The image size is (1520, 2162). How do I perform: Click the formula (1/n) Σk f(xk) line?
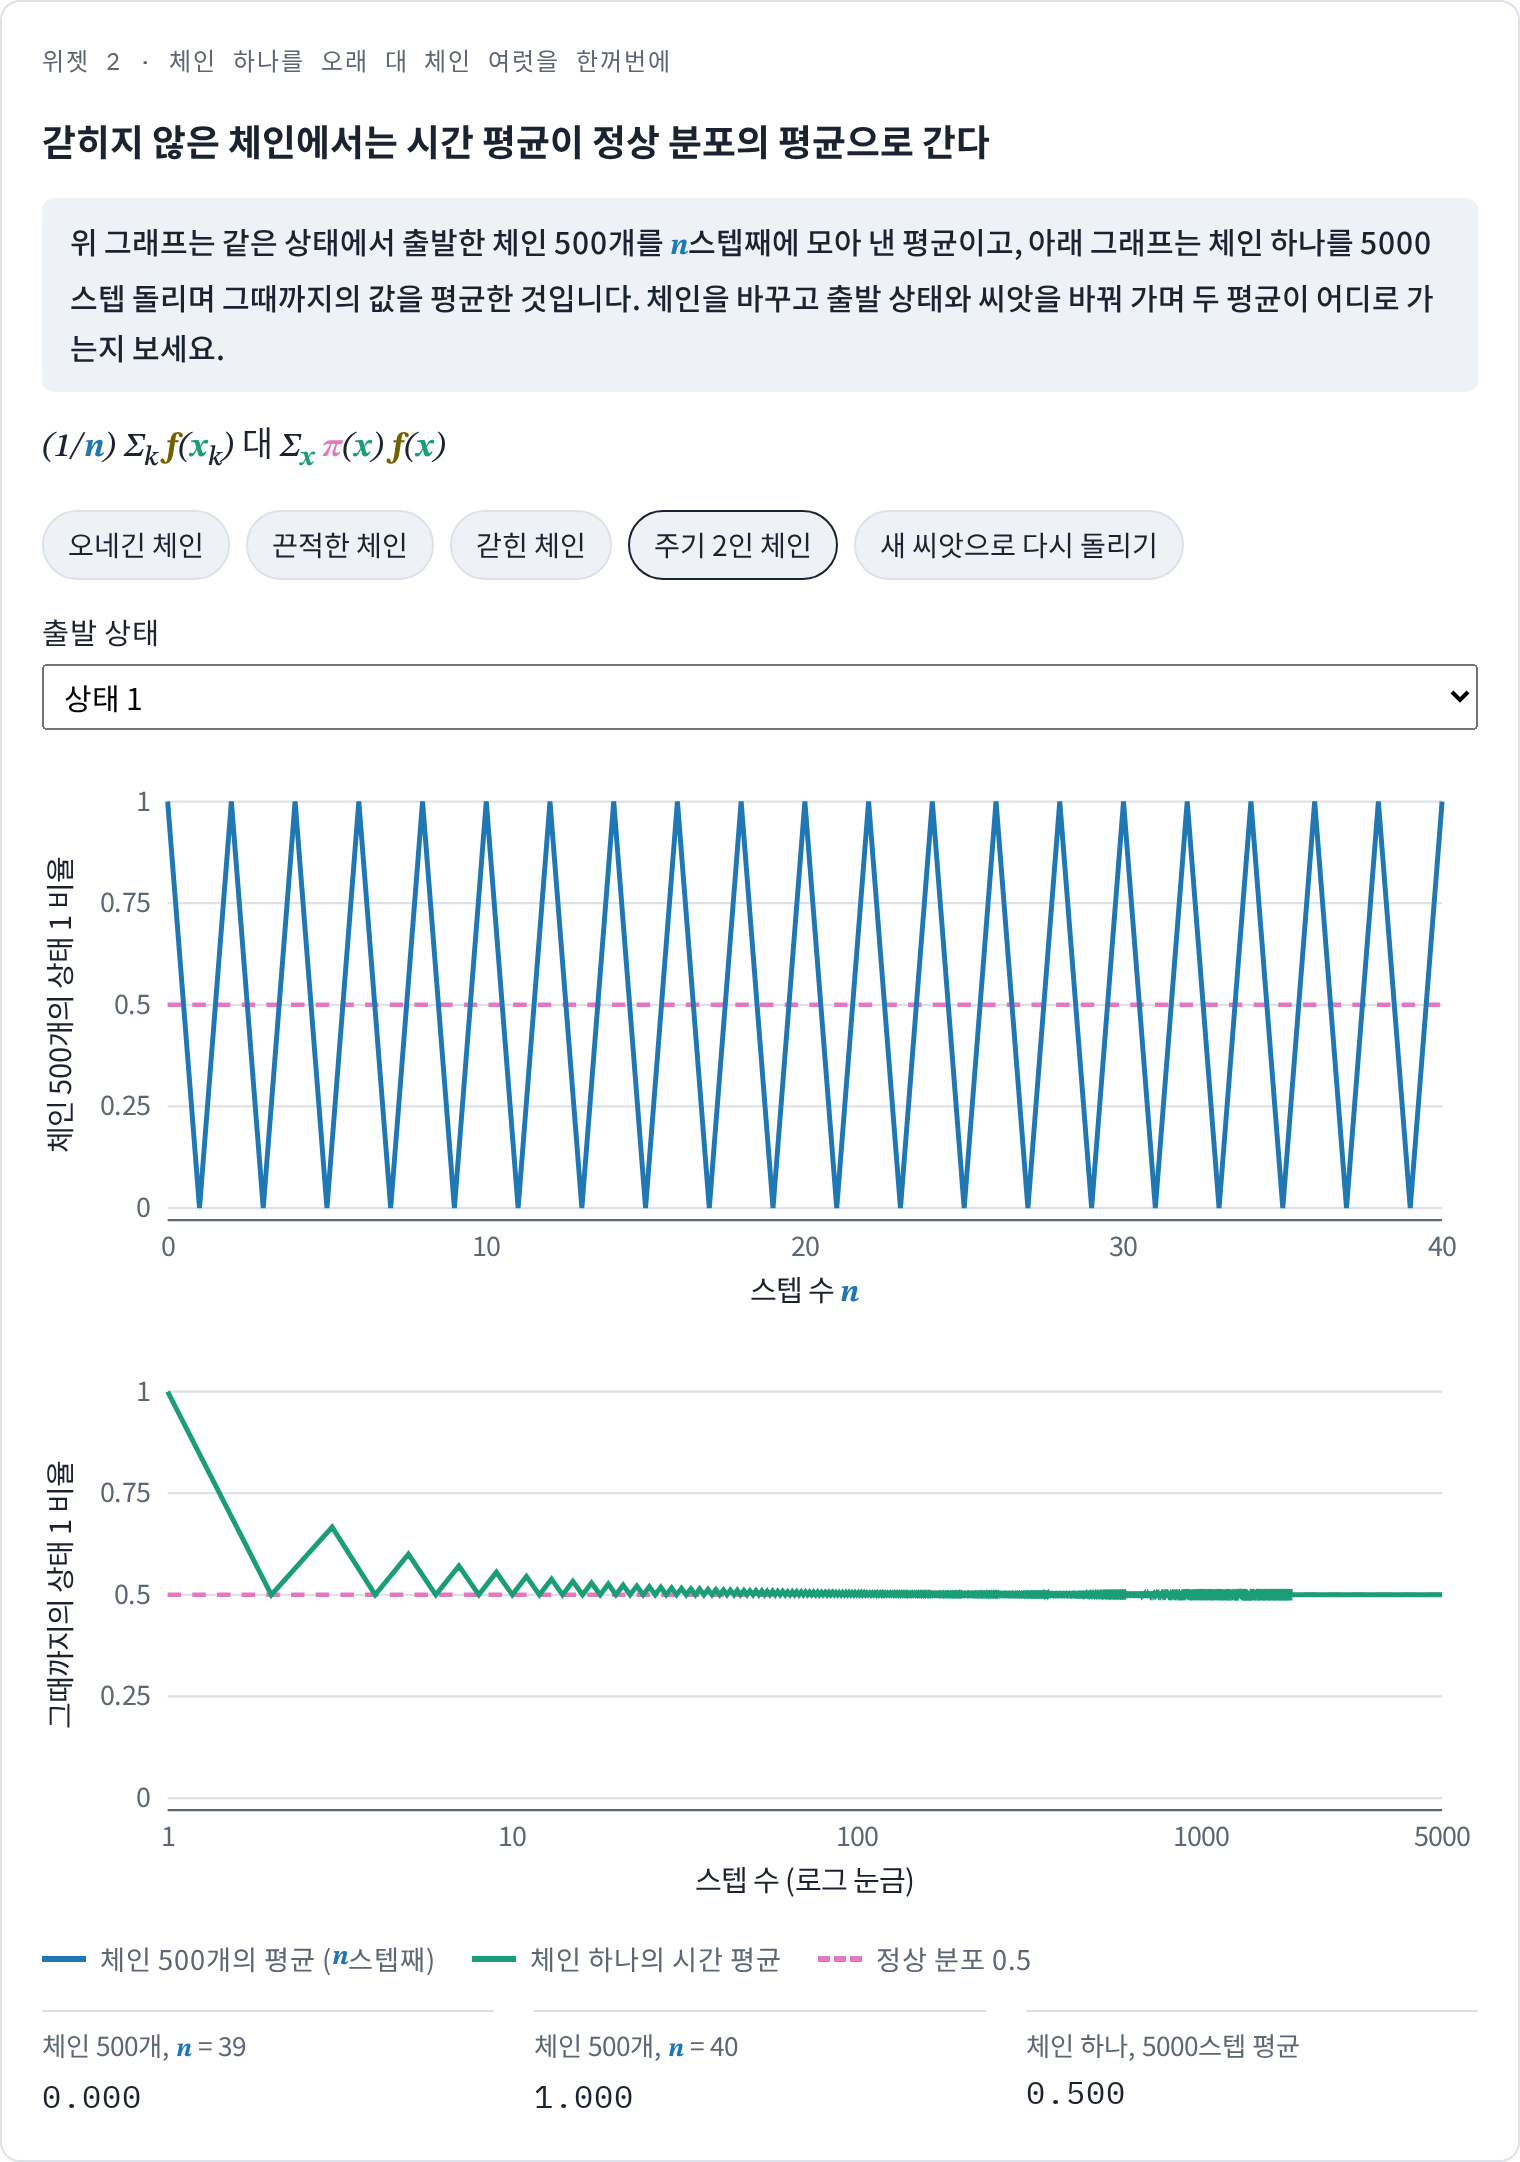[244, 446]
